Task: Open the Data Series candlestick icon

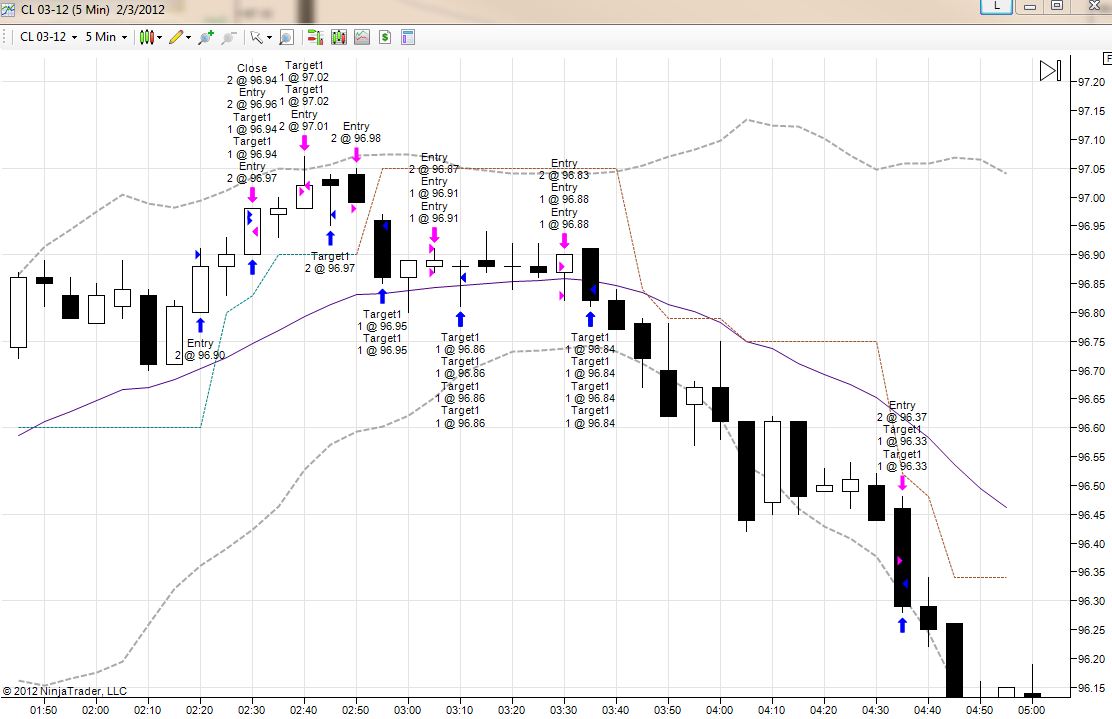Action: click(x=339, y=37)
